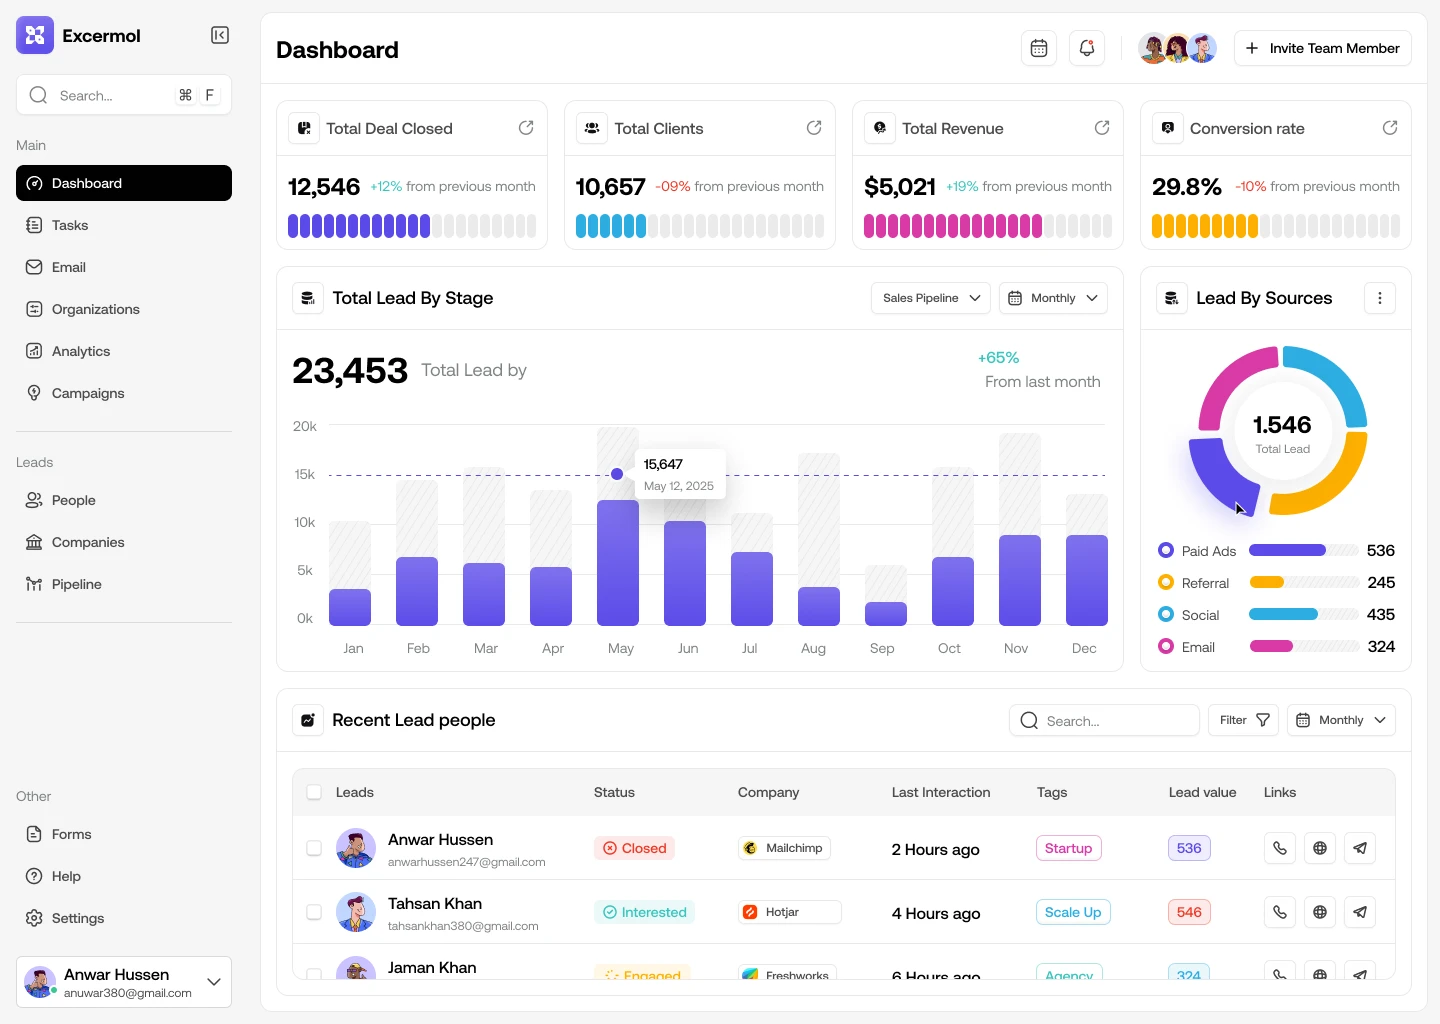Call Anwar Hussen via phone icon

(1280, 848)
